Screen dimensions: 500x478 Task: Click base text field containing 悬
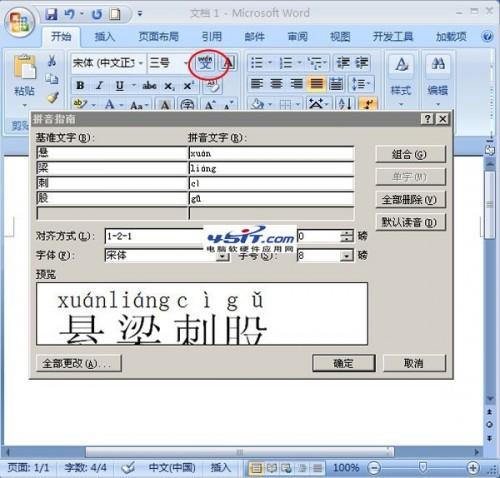point(112,153)
